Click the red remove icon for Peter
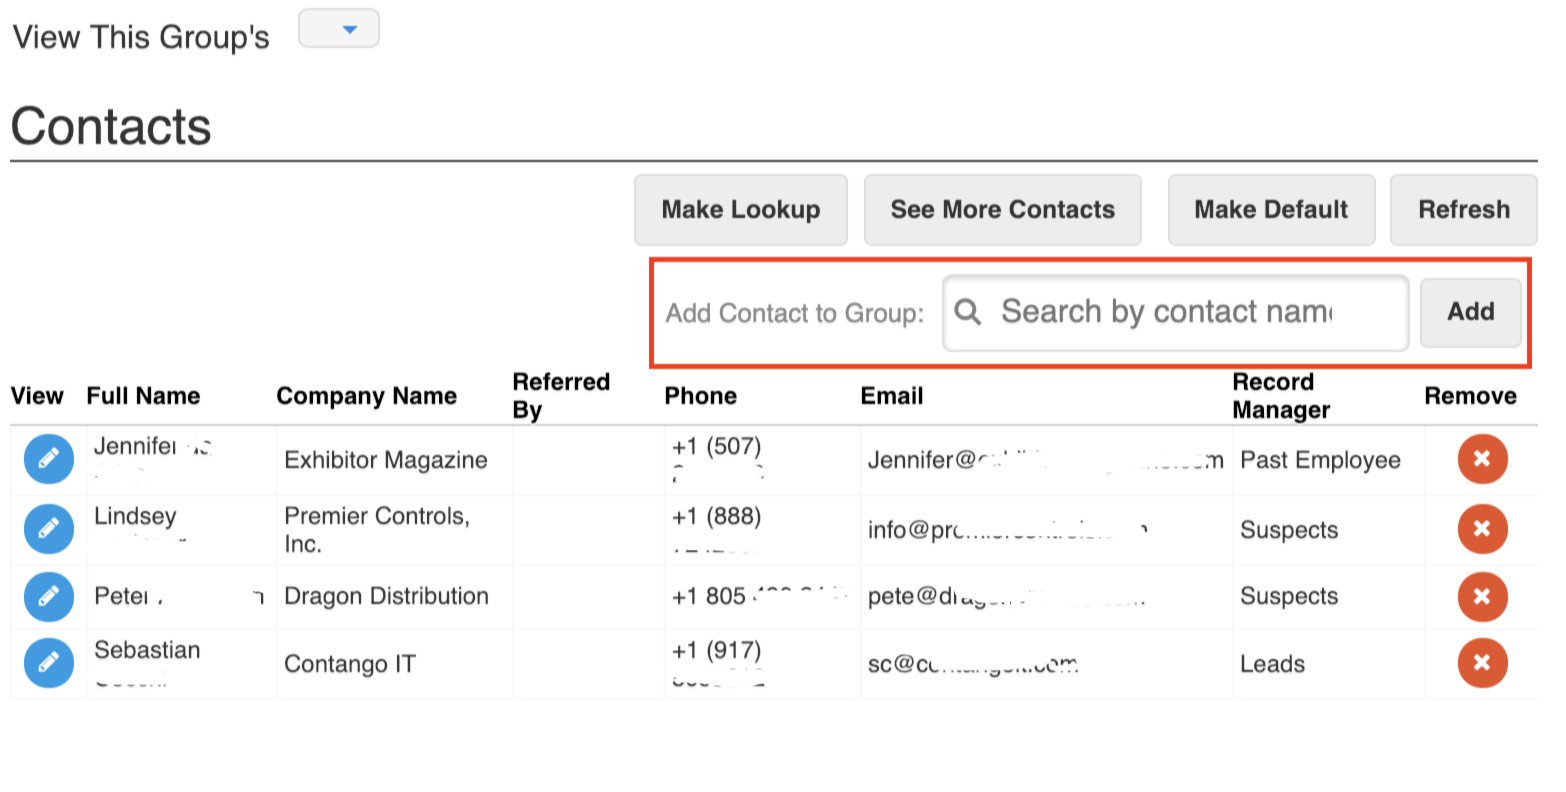Screen dimensions: 1566x792 point(1482,597)
